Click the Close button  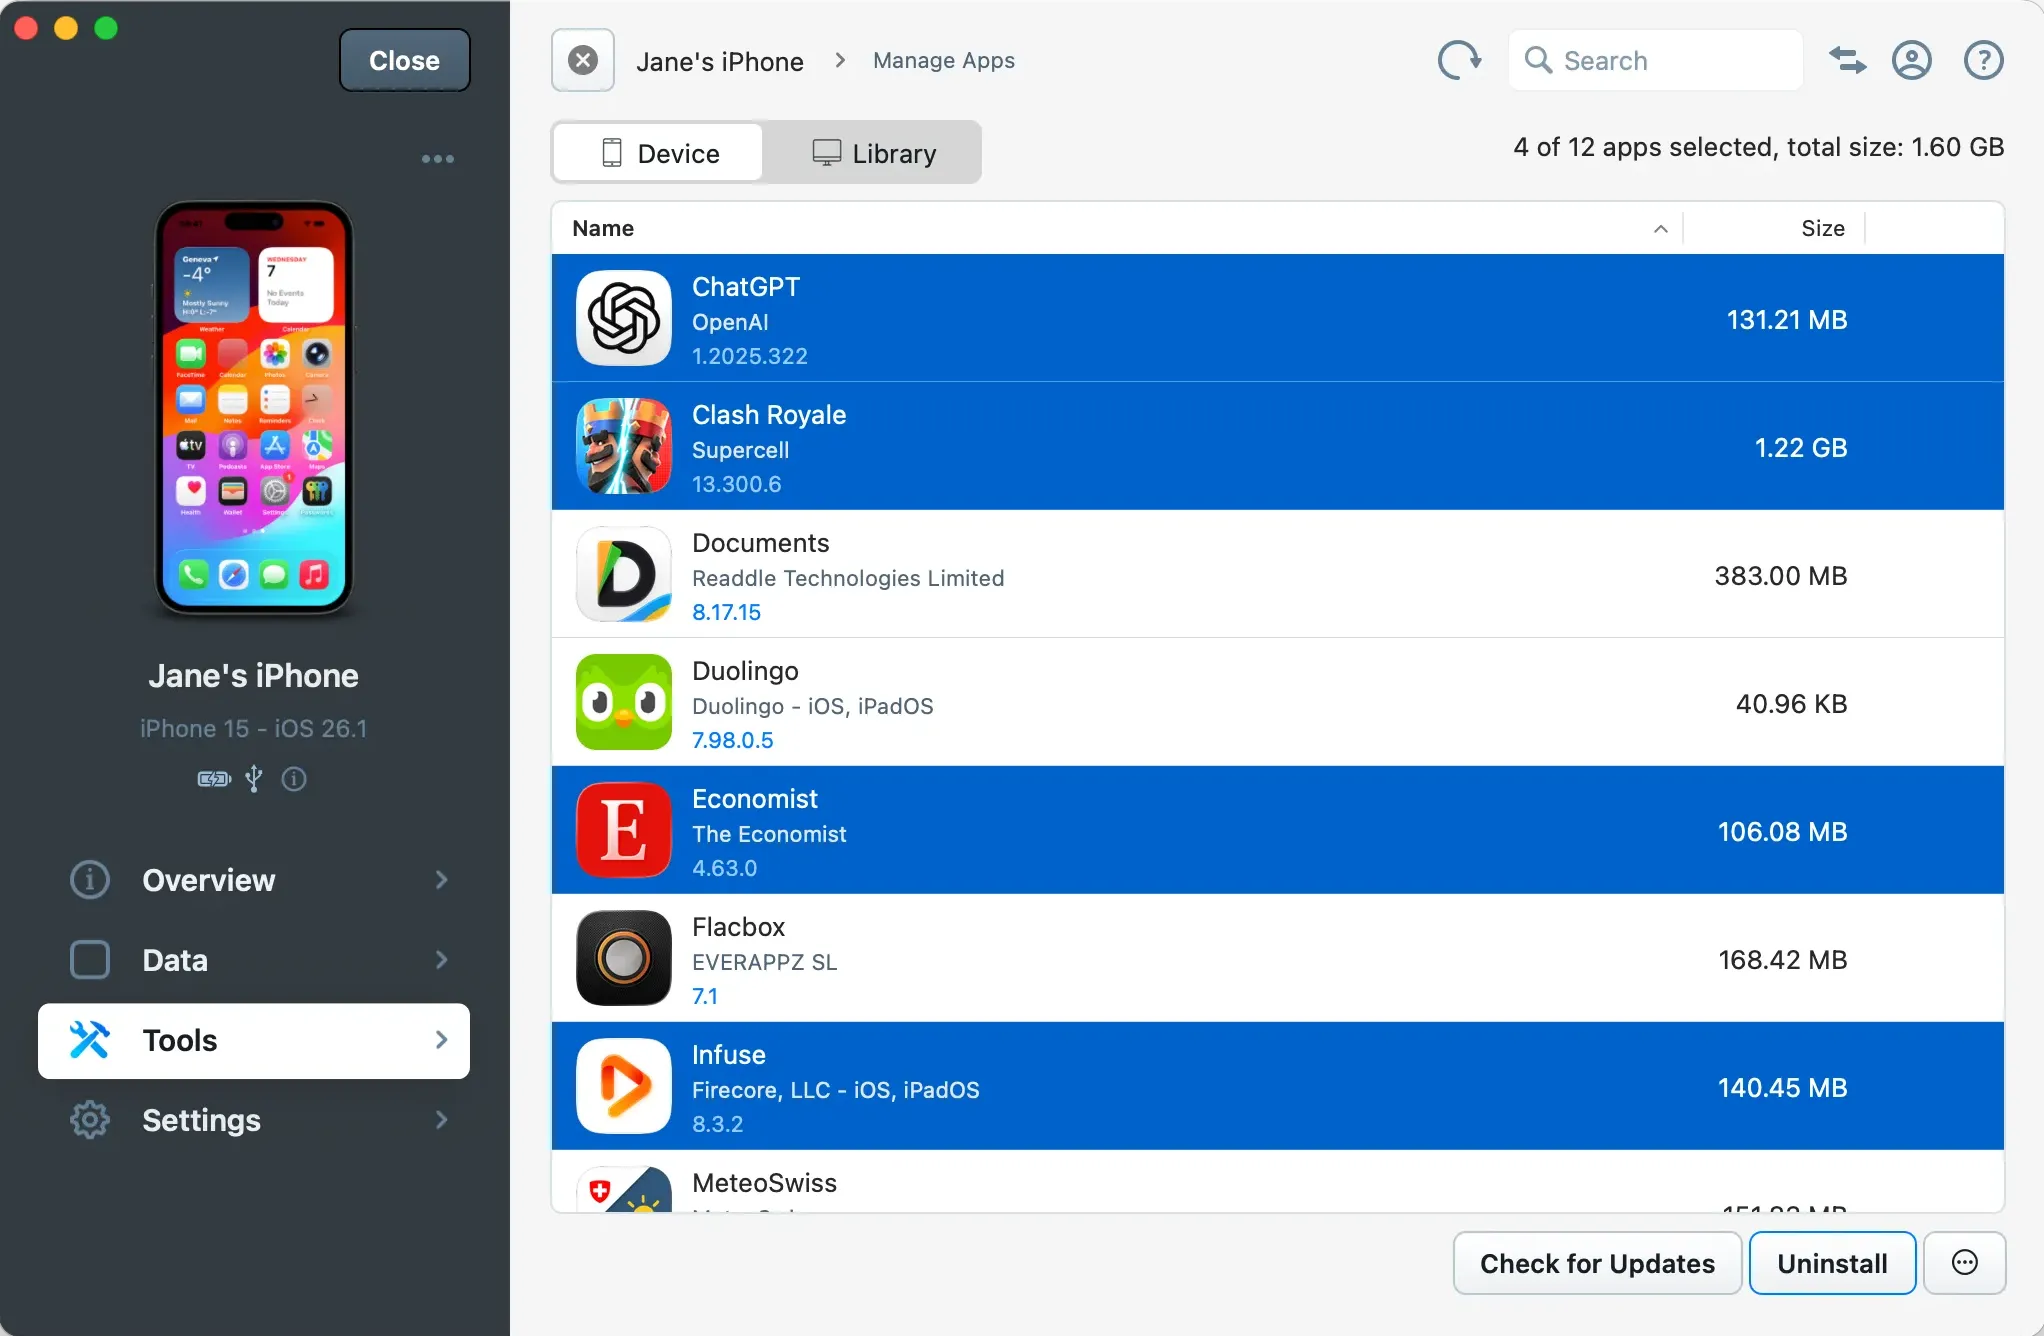[x=404, y=61]
